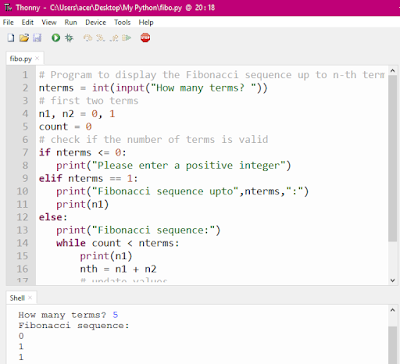Open the Edit menu

pyautogui.click(x=28, y=22)
